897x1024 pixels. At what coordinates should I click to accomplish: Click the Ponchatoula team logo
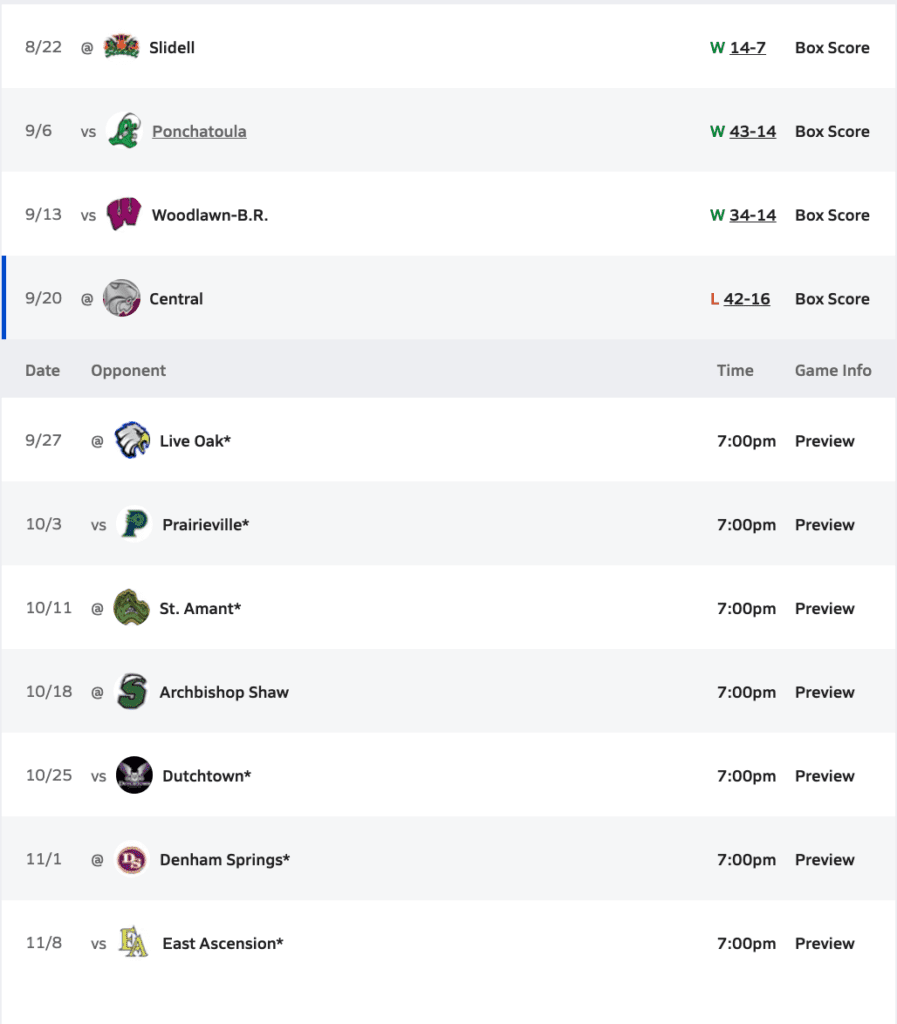[x=124, y=131]
